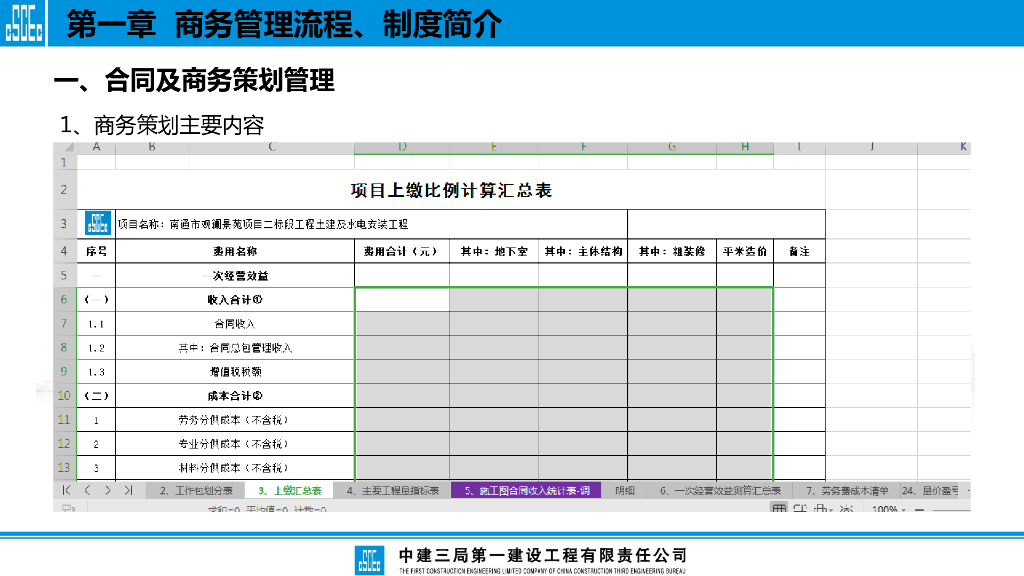Open the 2、工作包划分表 sheet tab

pos(196,491)
